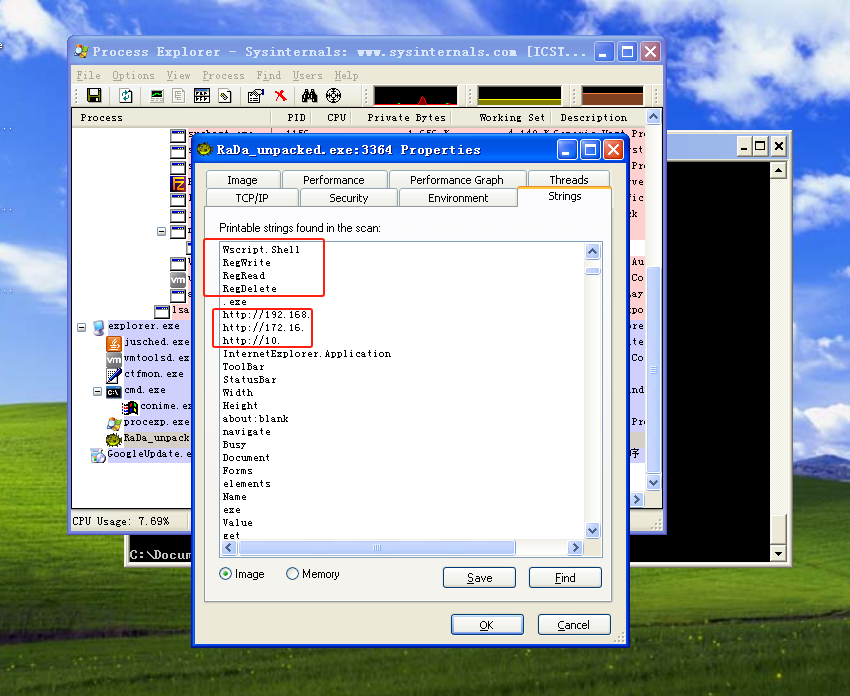Open the Help menu
The image size is (850, 696).
(x=346, y=75)
